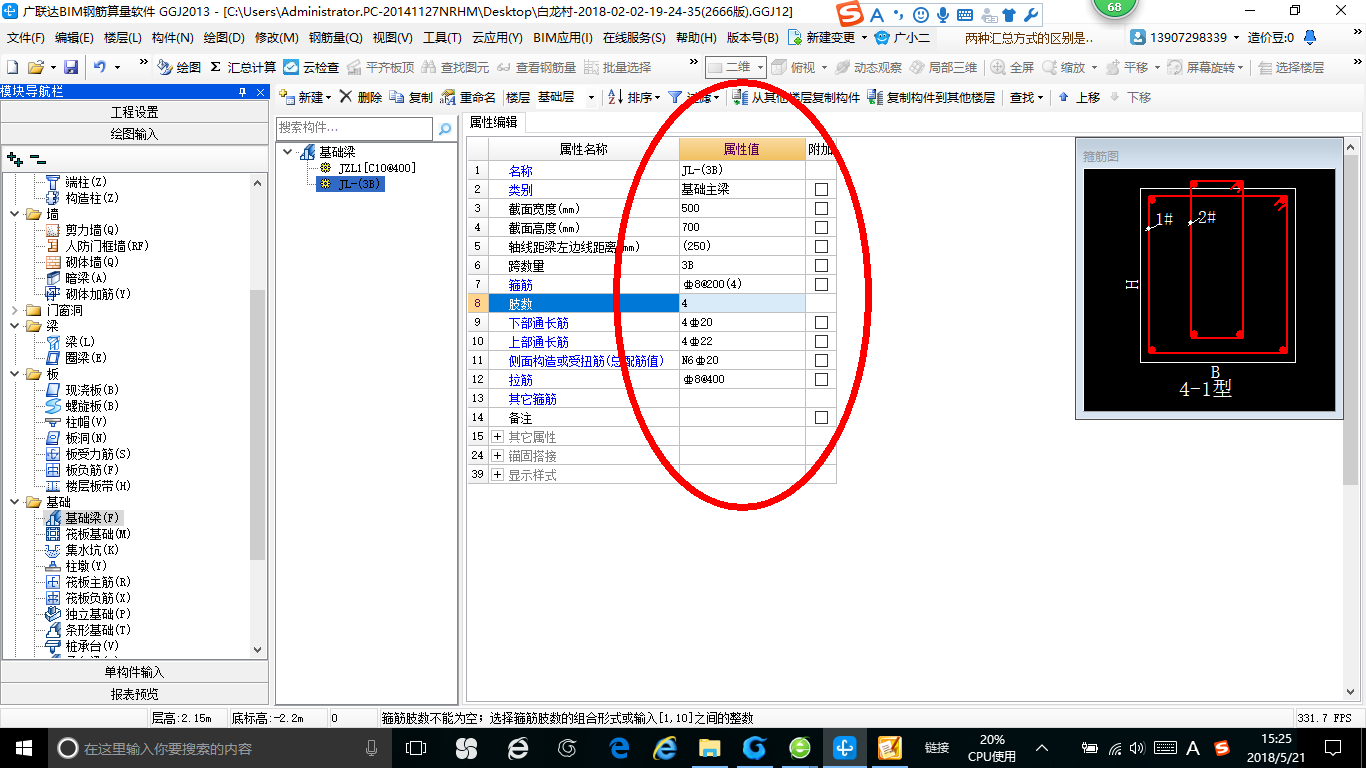The width and height of the screenshot is (1366, 768).
Task: Undo the last action with the arrow icon
Action: (100, 67)
